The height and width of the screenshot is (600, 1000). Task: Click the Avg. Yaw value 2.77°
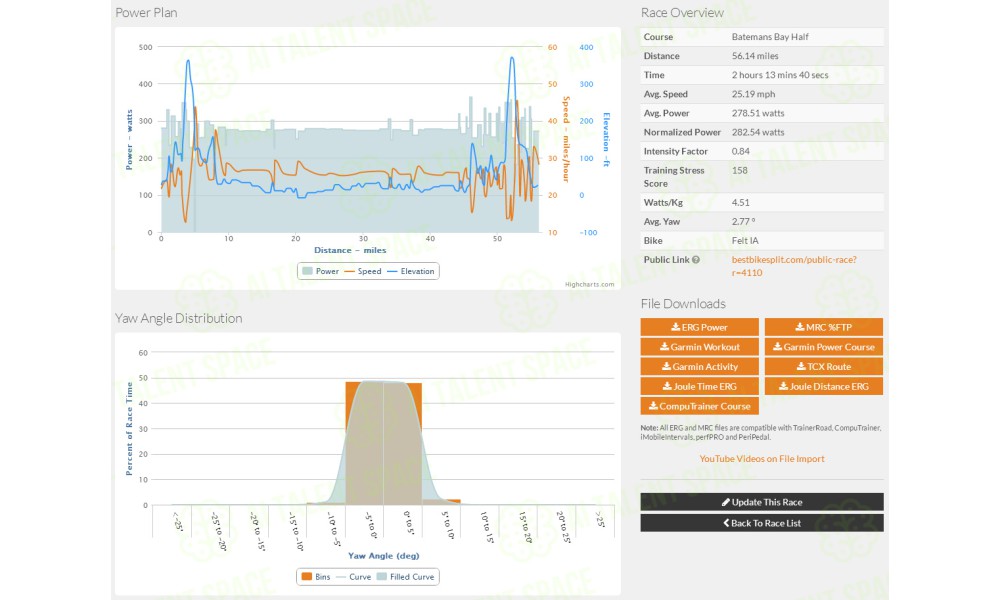tap(743, 222)
